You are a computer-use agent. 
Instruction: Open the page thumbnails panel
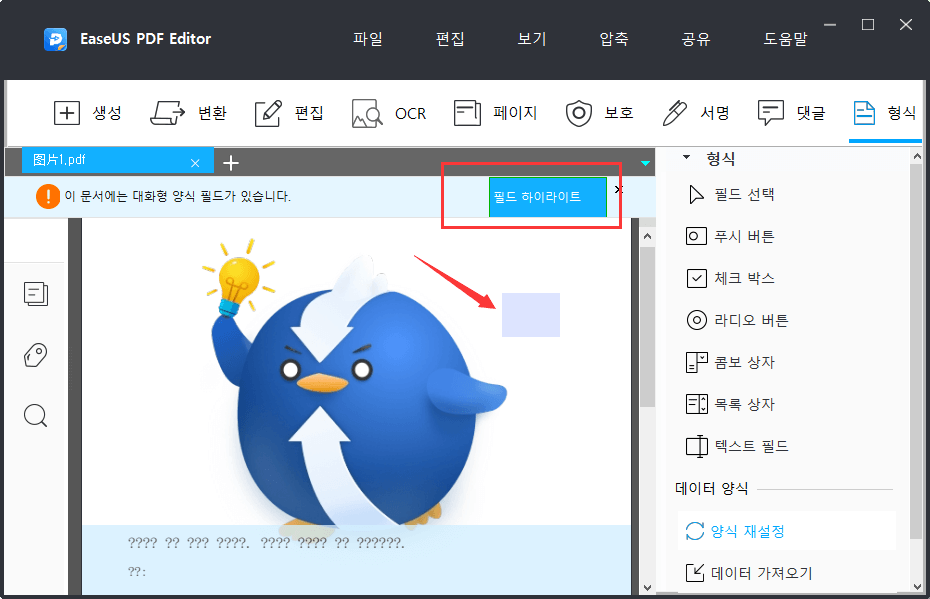(x=35, y=294)
